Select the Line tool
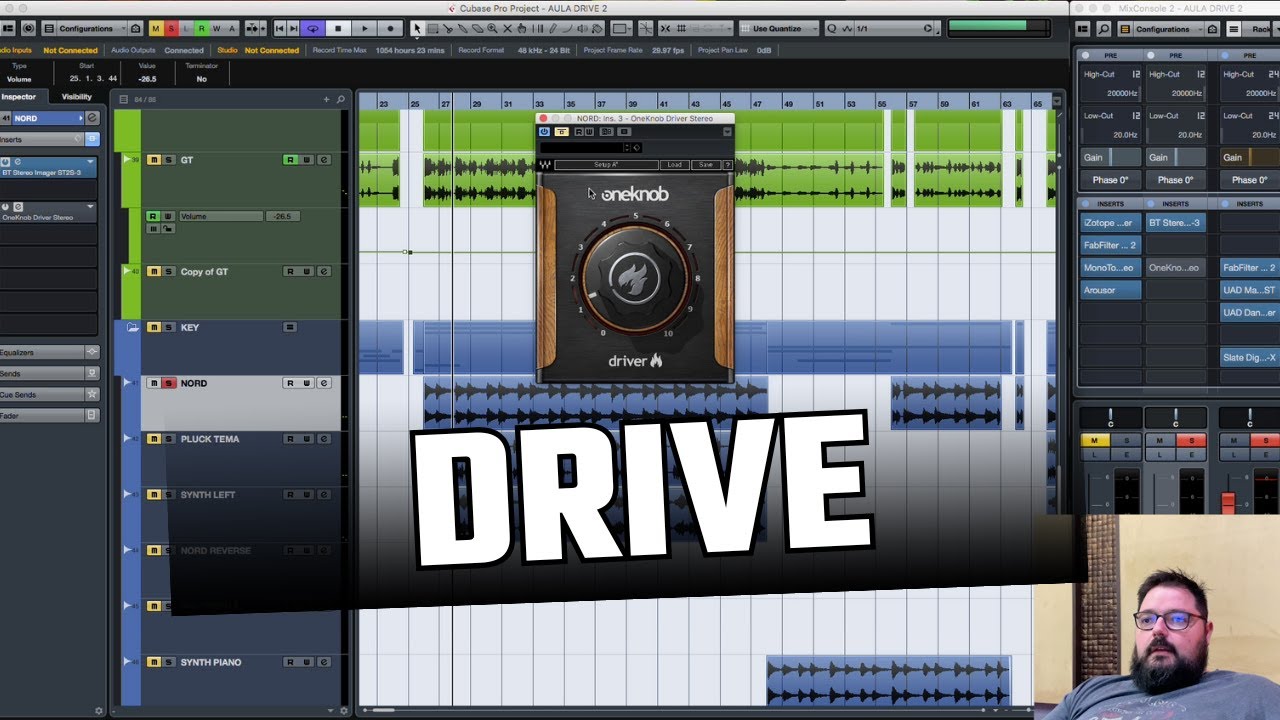The height and width of the screenshot is (720, 1280). pyautogui.click(x=567, y=28)
